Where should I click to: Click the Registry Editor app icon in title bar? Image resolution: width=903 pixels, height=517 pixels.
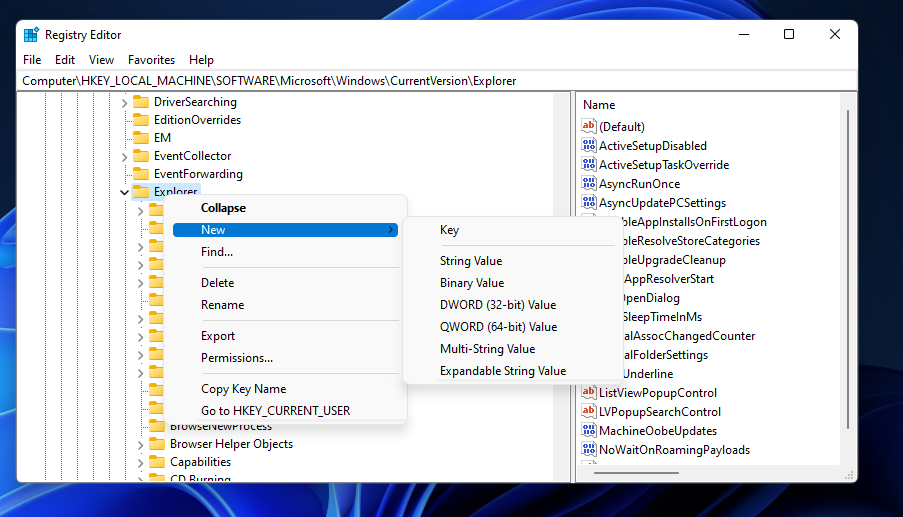pos(32,34)
